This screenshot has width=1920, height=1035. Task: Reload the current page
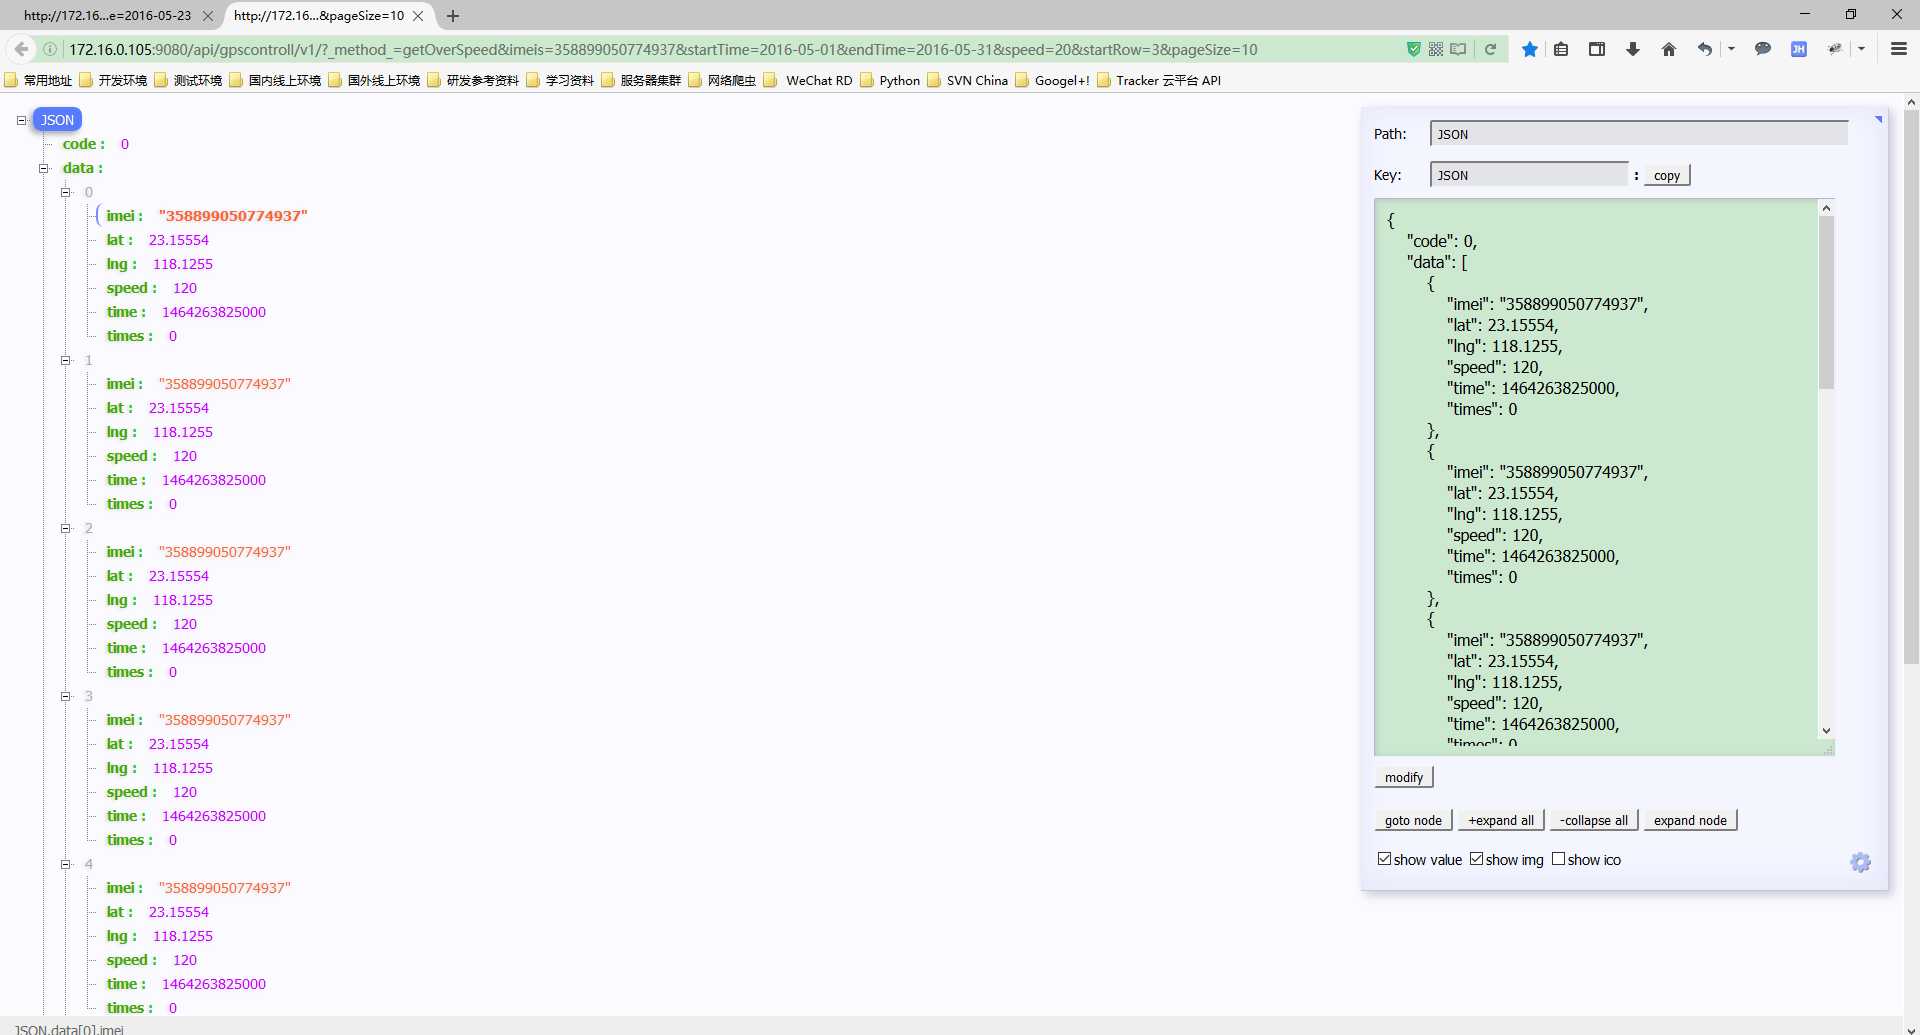pyautogui.click(x=1490, y=49)
